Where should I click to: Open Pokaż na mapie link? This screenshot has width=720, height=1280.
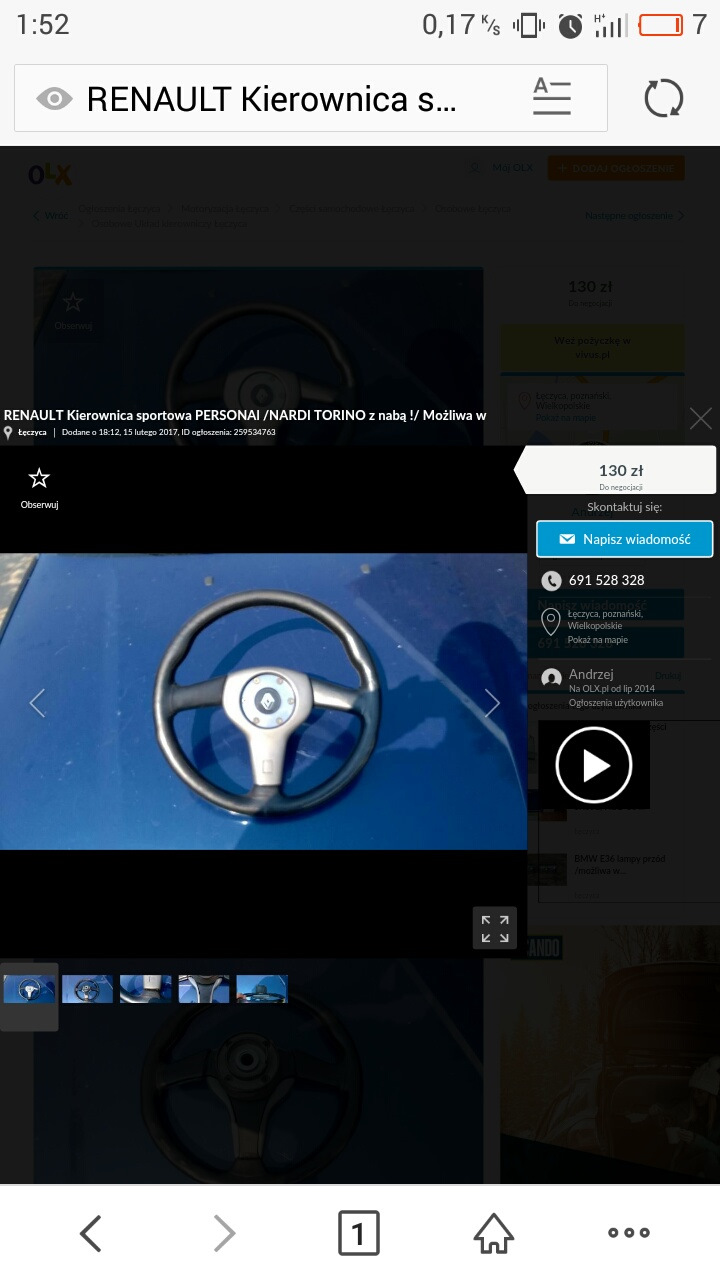tap(598, 640)
